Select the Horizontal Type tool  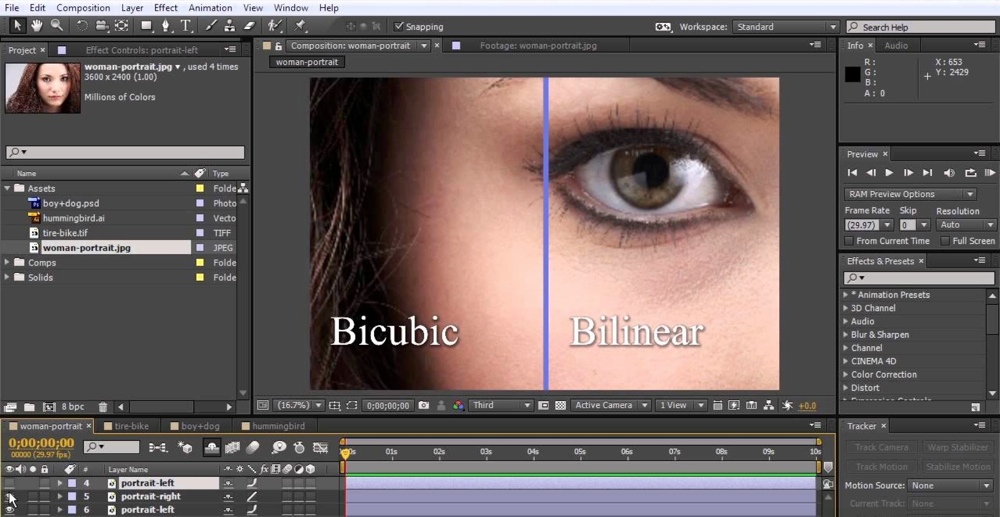click(x=186, y=26)
